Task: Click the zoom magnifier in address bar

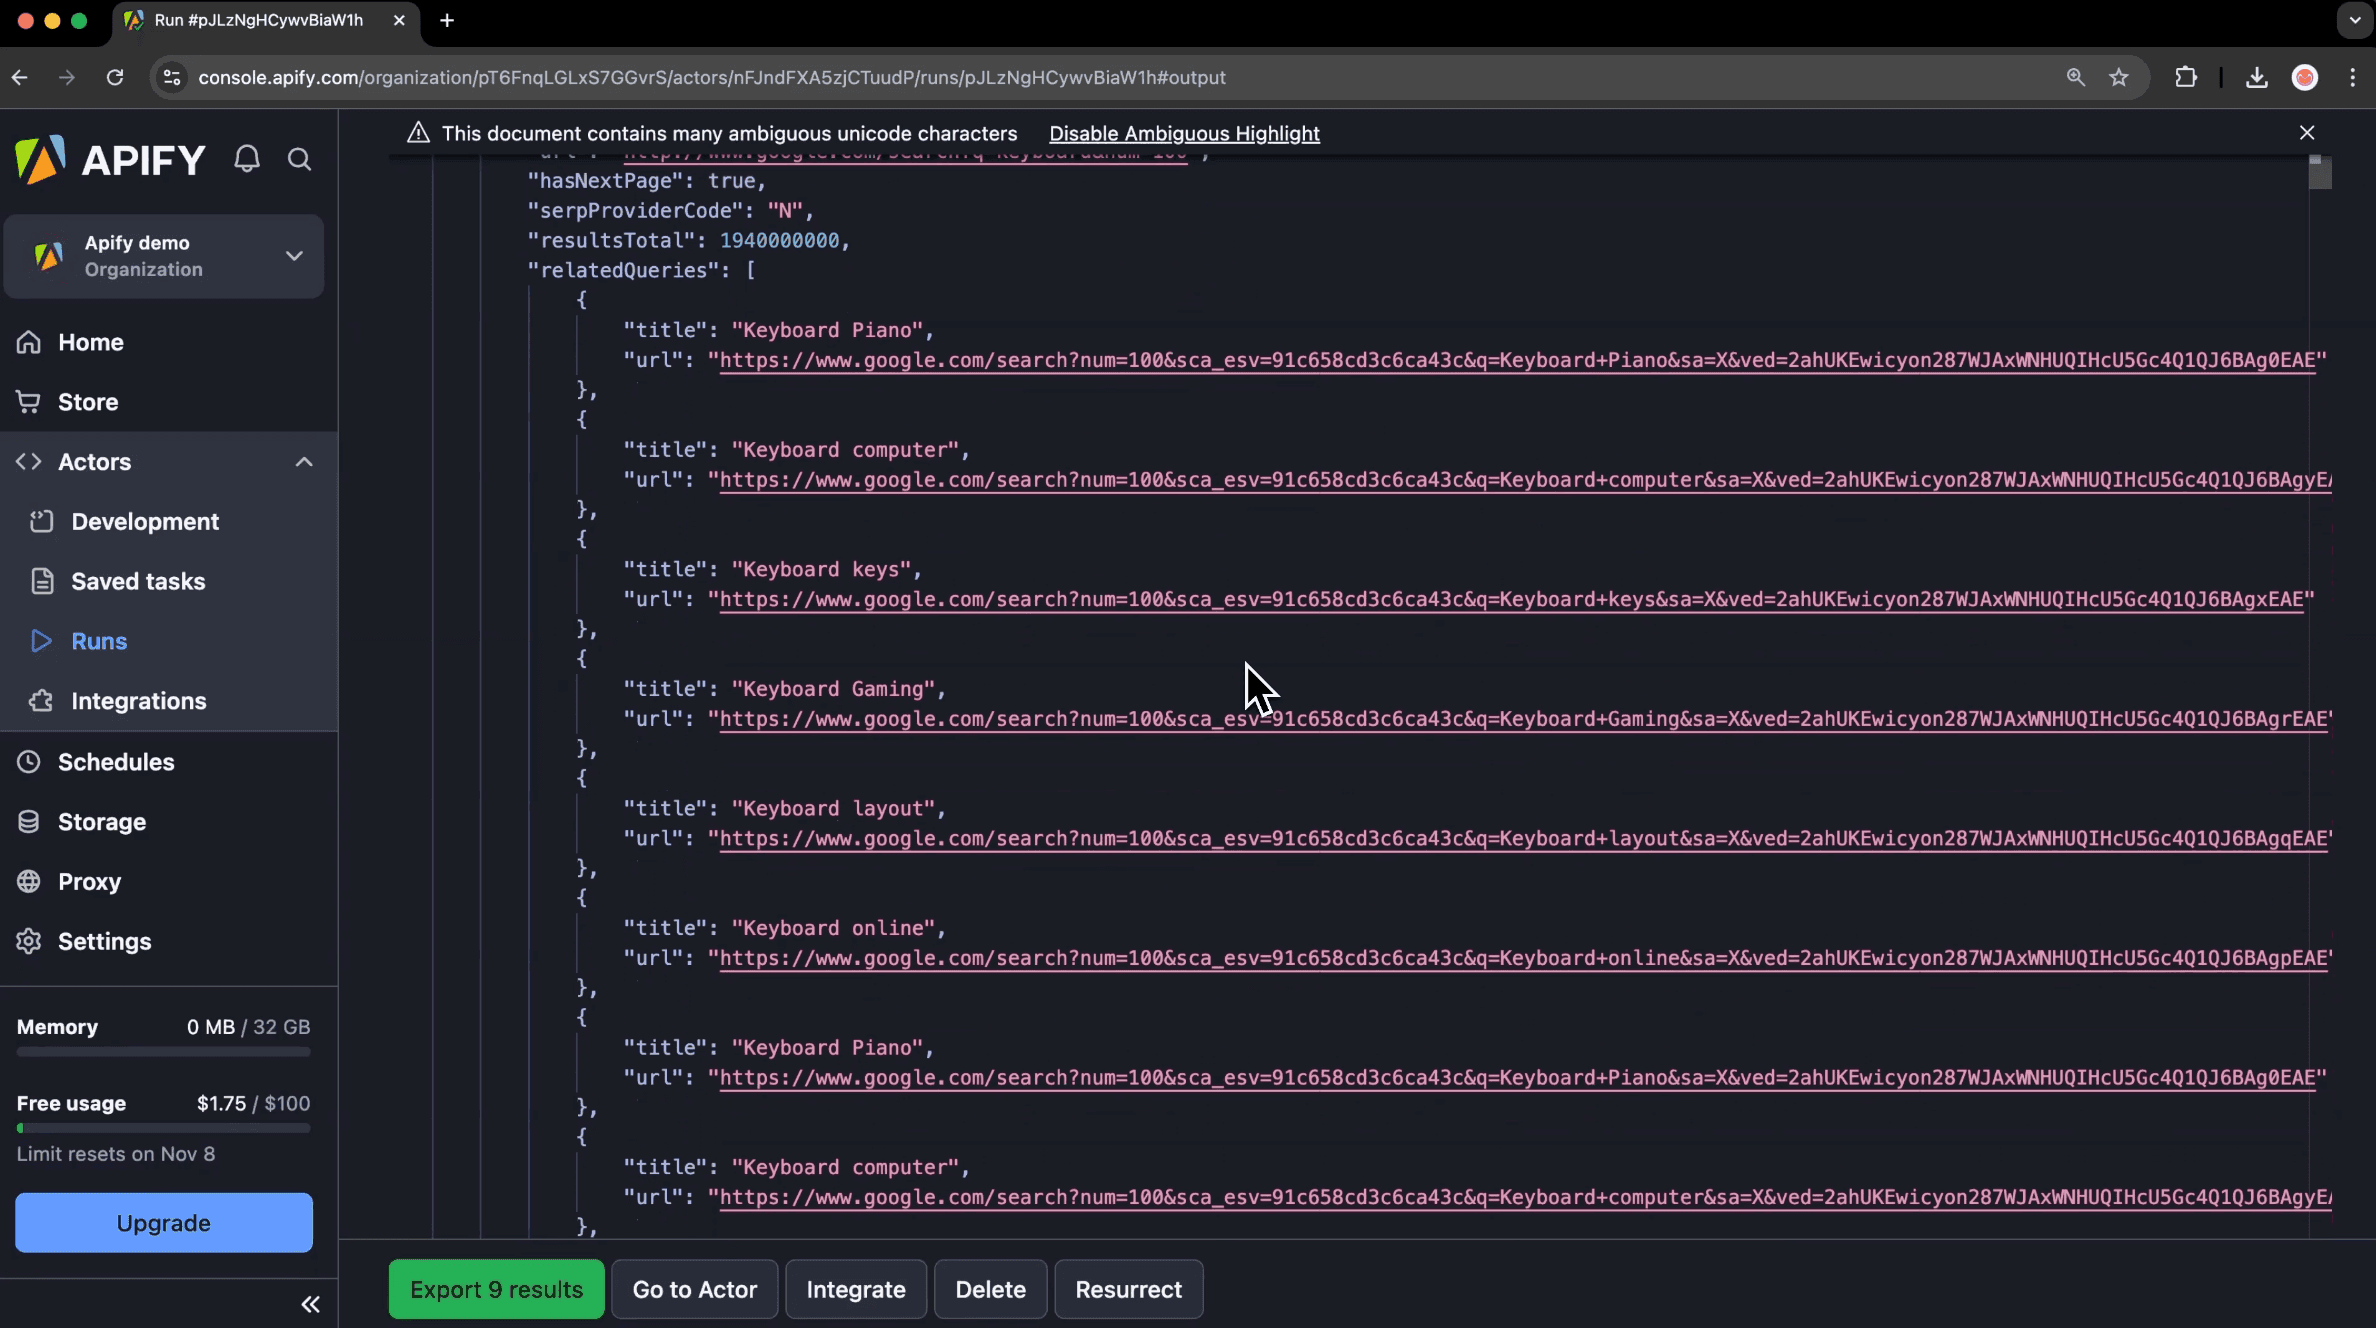Action: [x=2076, y=77]
